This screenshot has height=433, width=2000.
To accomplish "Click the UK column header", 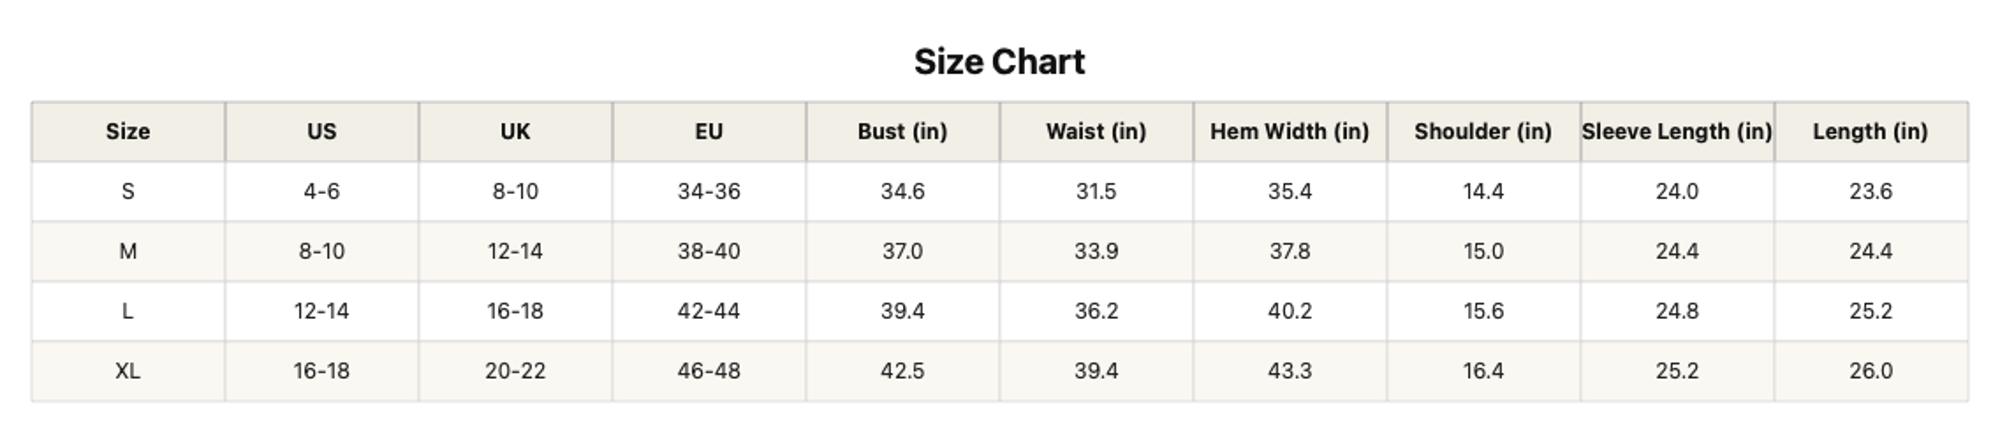I will (x=515, y=131).
